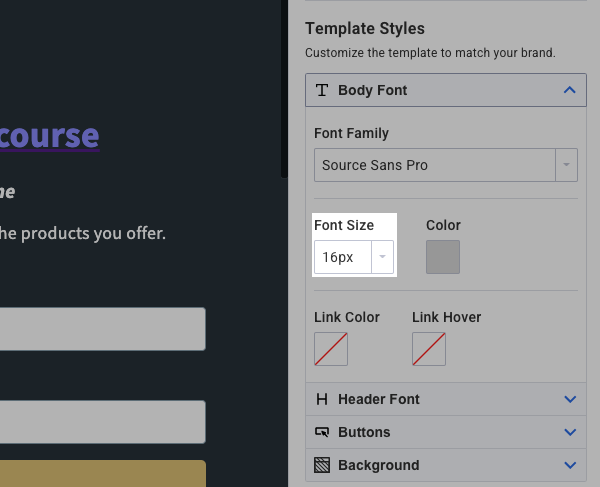Open the Font Family dropdown arrow

[x=567, y=165]
